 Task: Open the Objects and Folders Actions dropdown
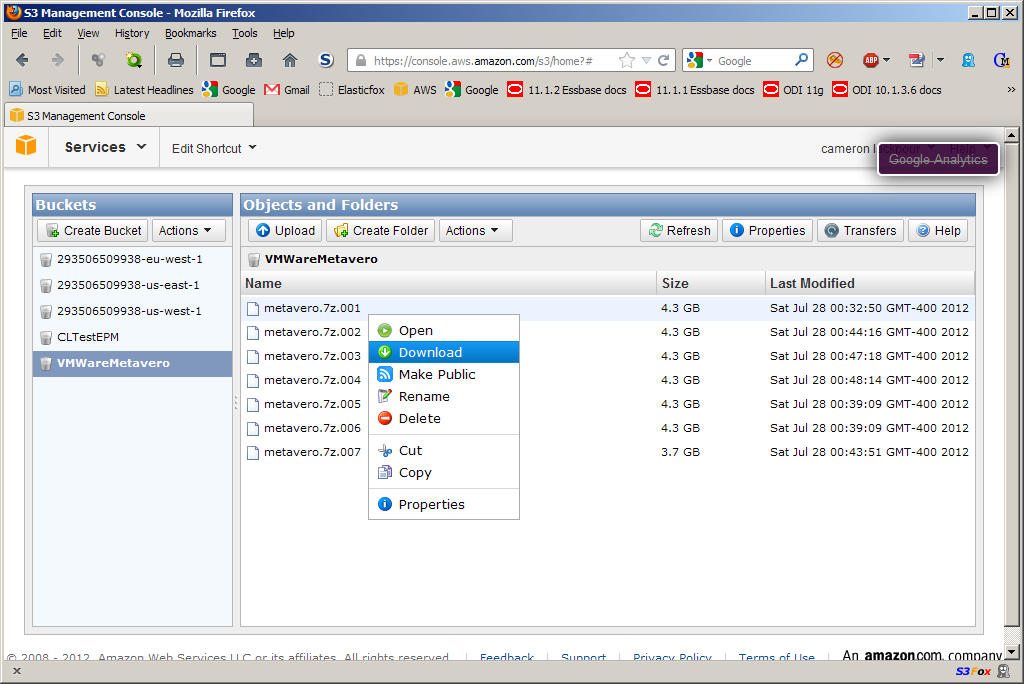click(475, 231)
